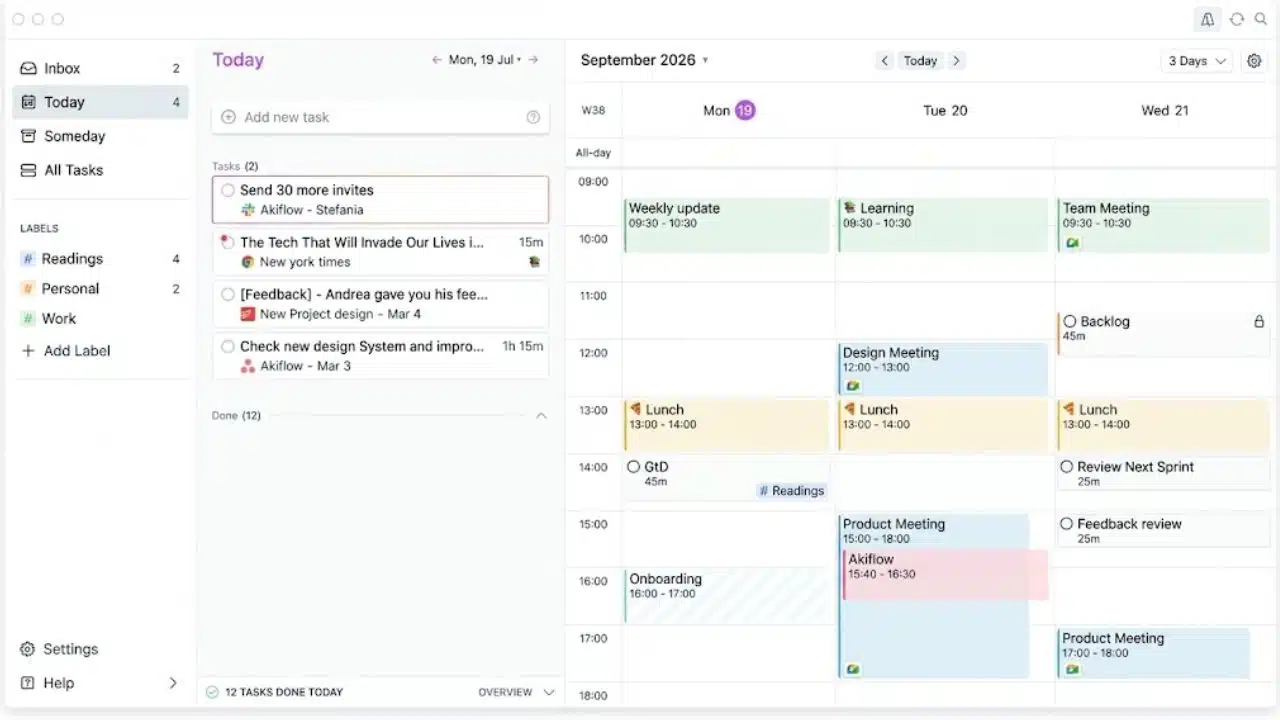Open the 3 Days view dropdown
This screenshot has height=720, width=1280.
(x=1197, y=61)
